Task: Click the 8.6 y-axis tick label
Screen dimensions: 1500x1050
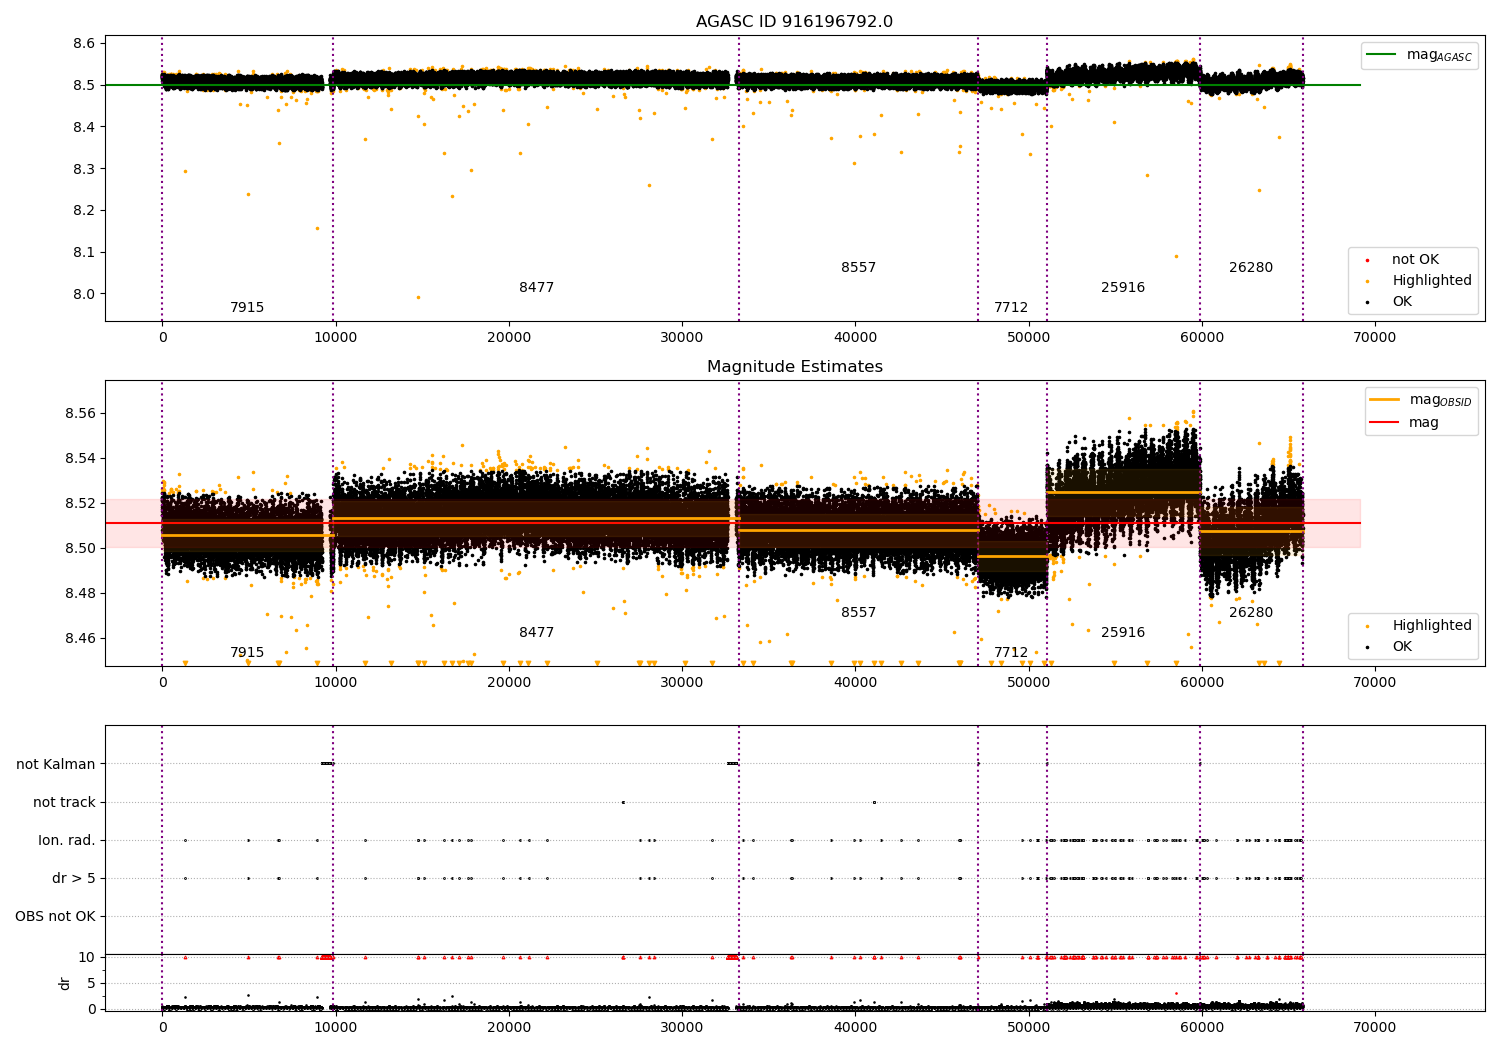Action: [x=84, y=44]
